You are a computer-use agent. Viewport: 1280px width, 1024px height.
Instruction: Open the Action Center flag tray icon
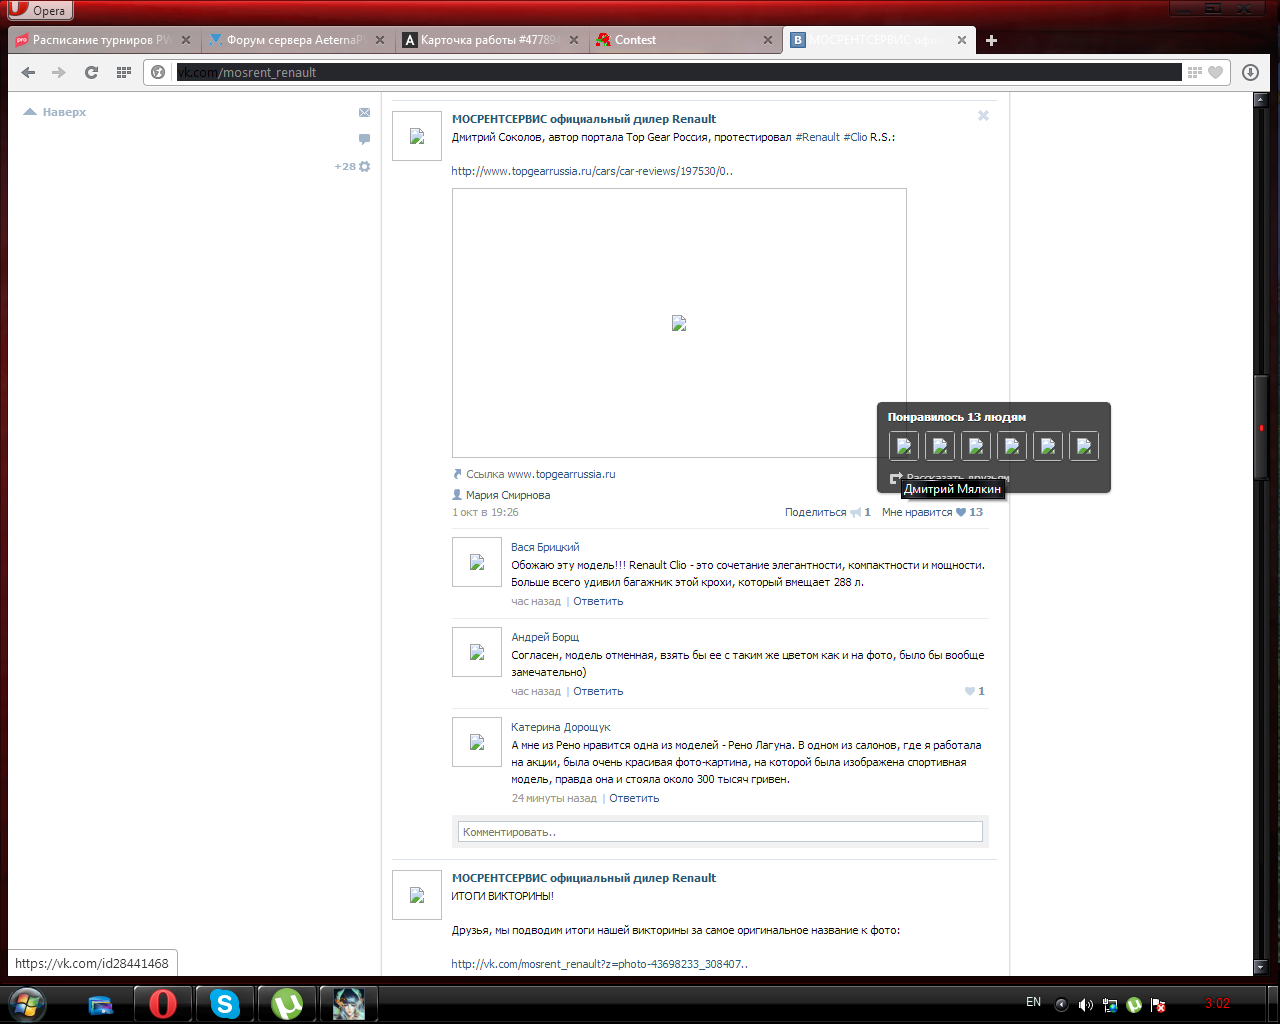coord(1158,1005)
